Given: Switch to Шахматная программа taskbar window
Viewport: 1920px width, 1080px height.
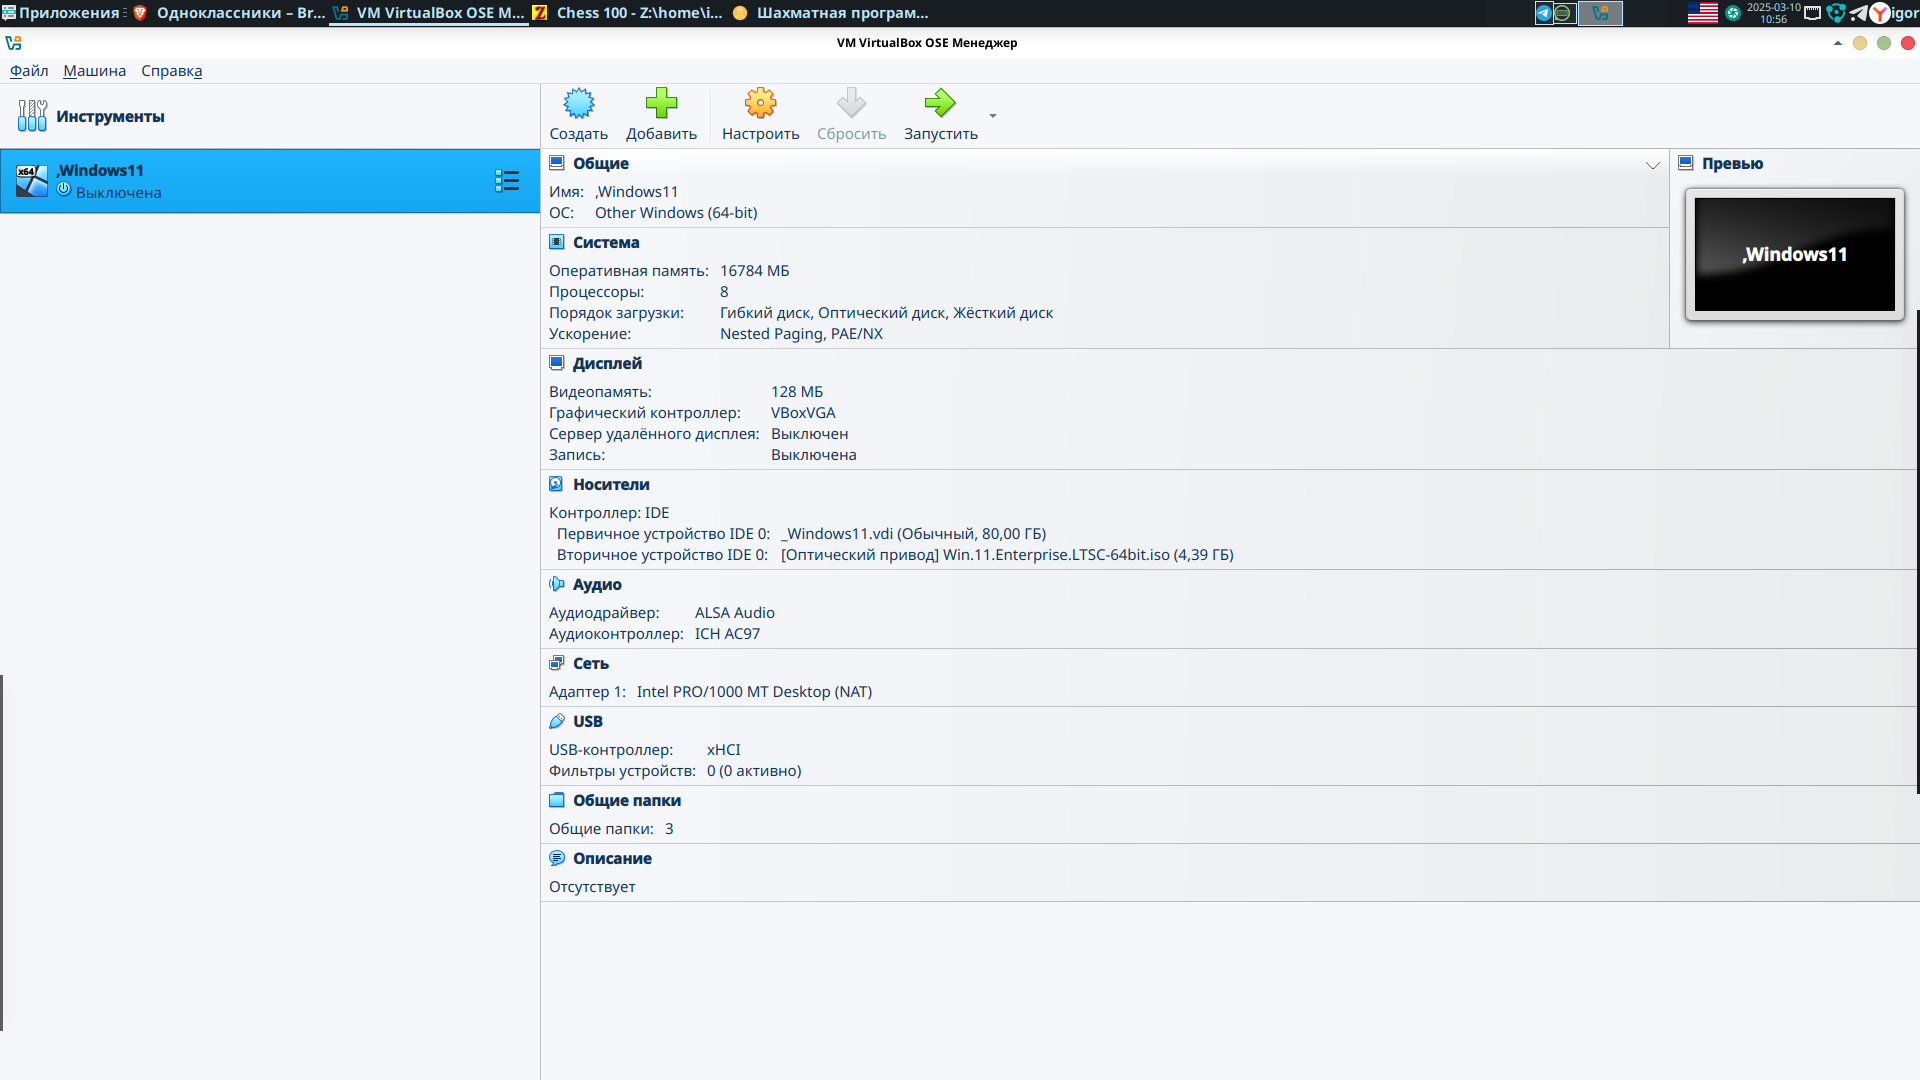Looking at the screenshot, I should (x=831, y=13).
